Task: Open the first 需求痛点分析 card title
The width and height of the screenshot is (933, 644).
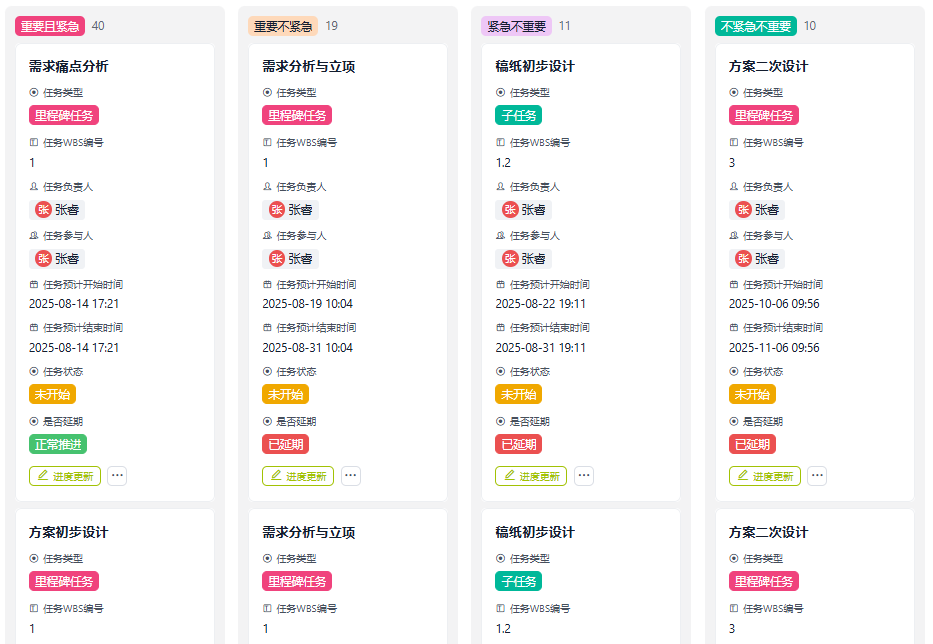Action: click(69, 67)
